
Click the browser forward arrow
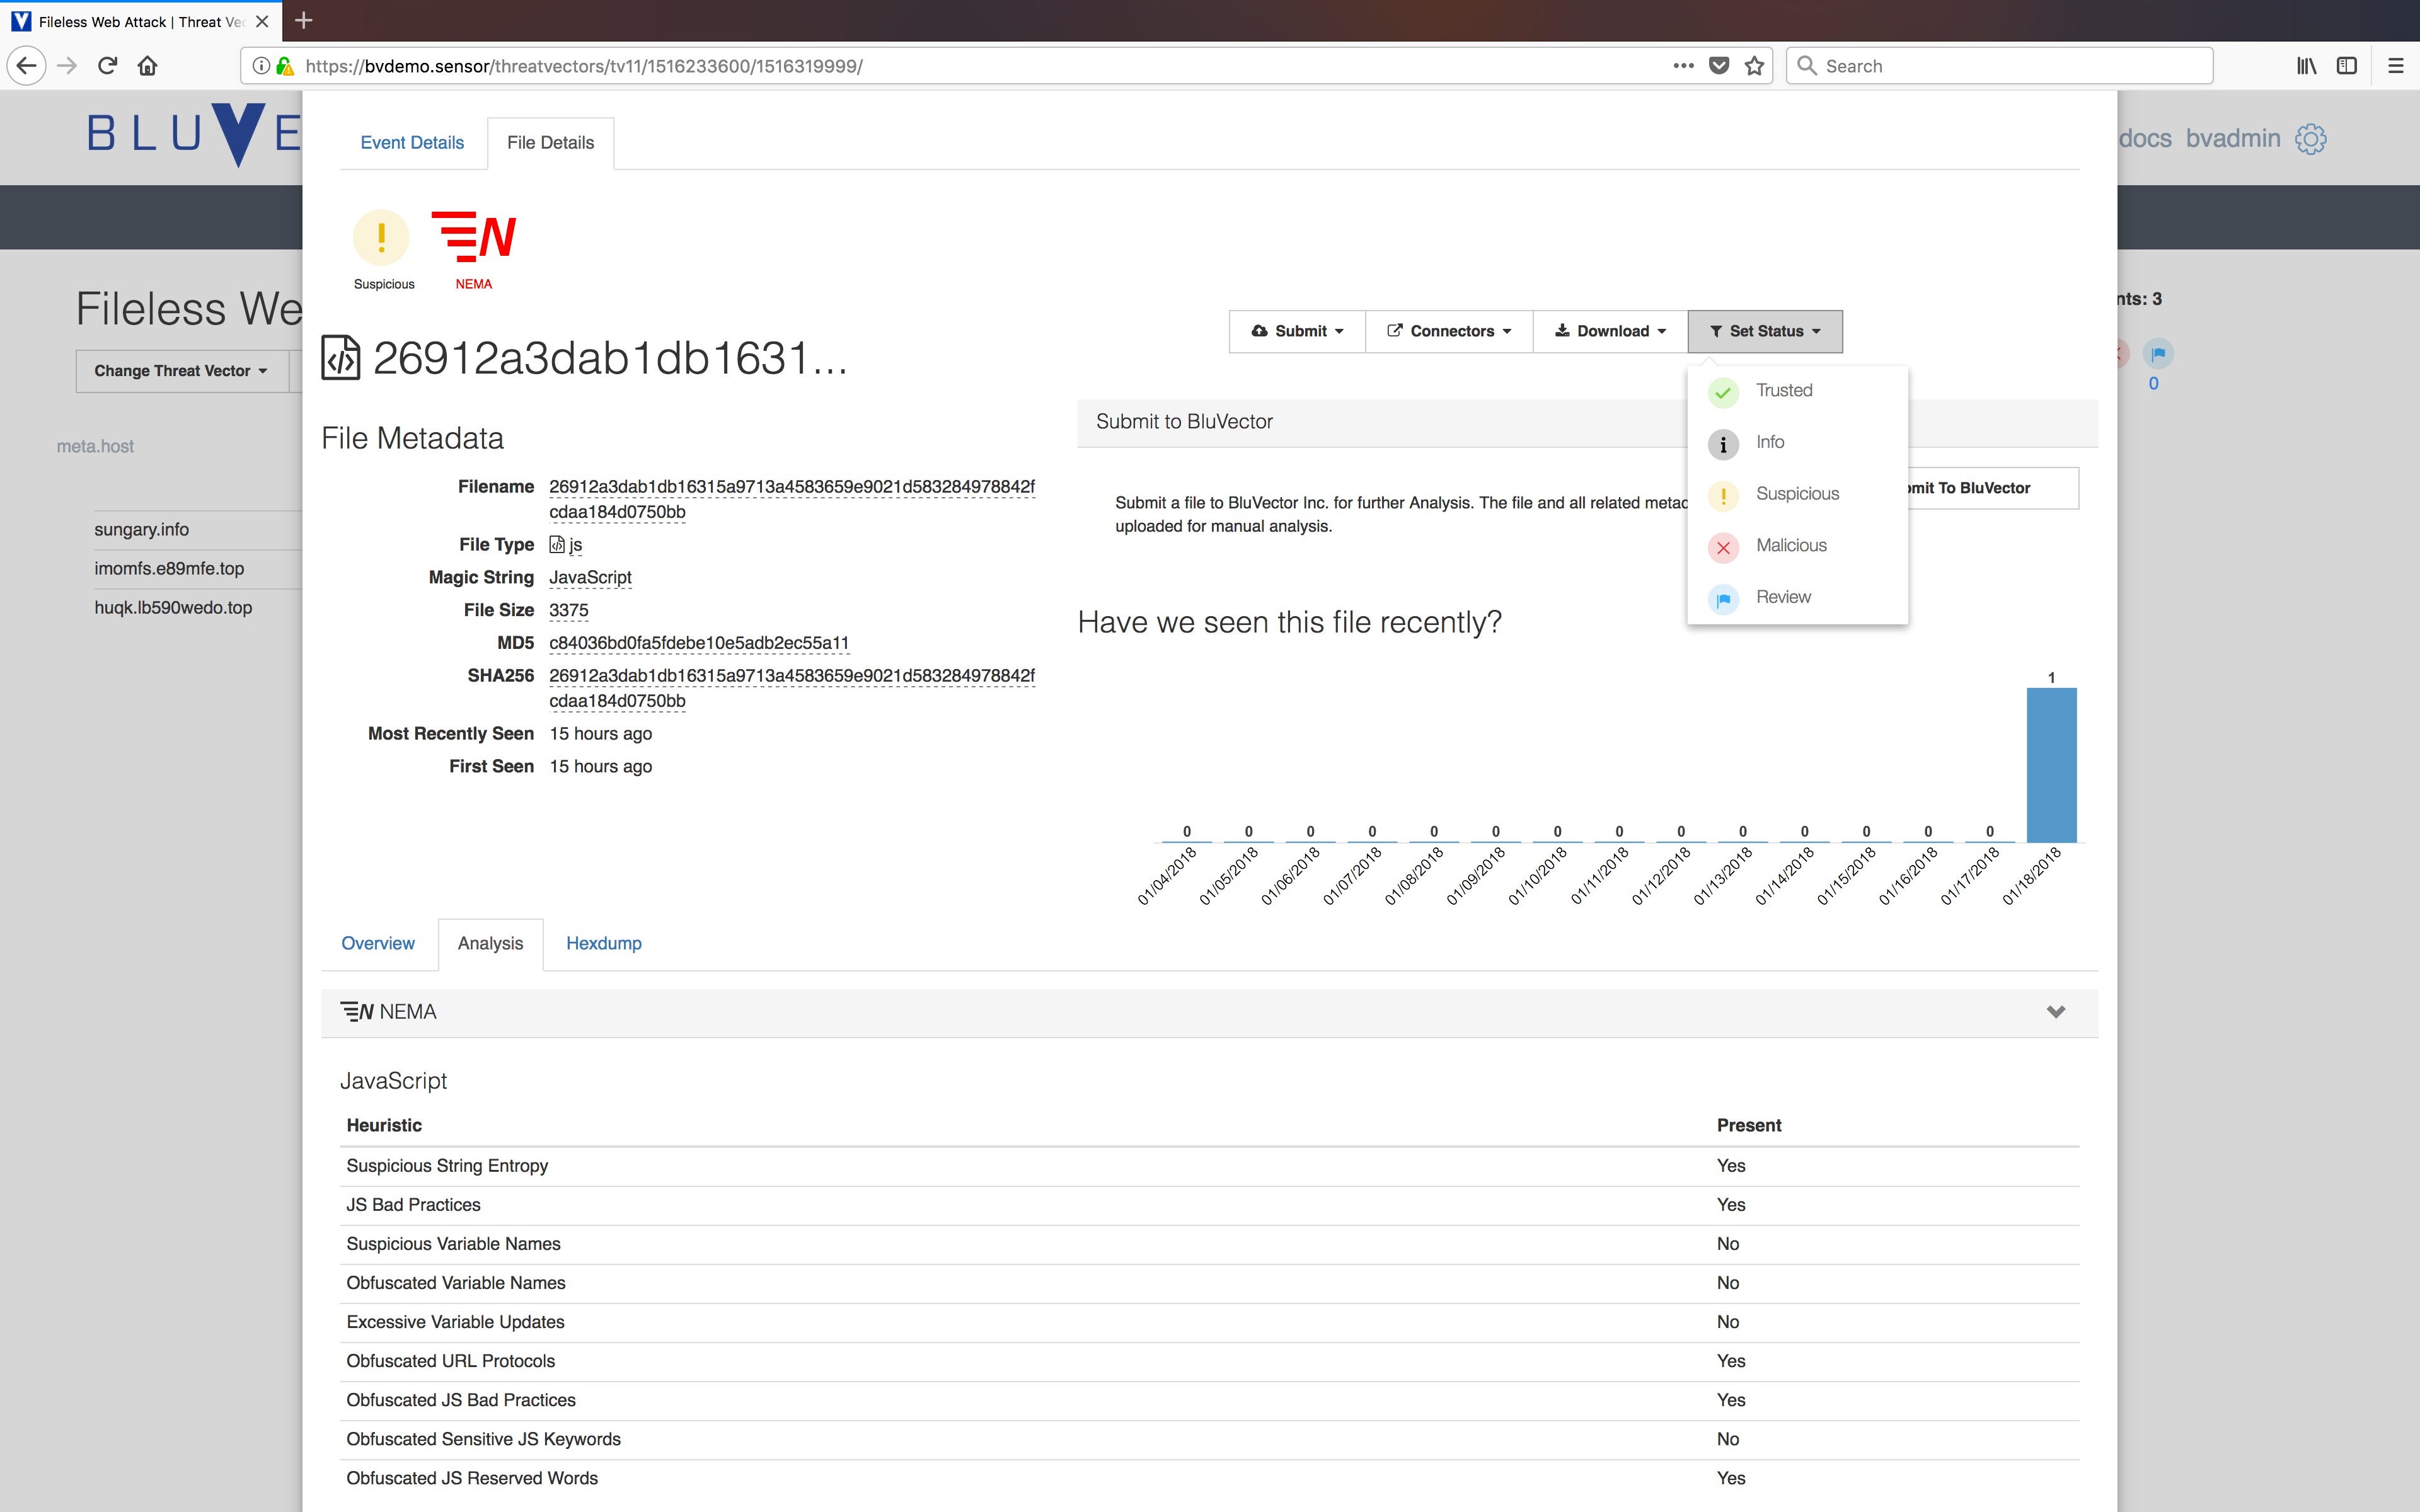click(67, 66)
